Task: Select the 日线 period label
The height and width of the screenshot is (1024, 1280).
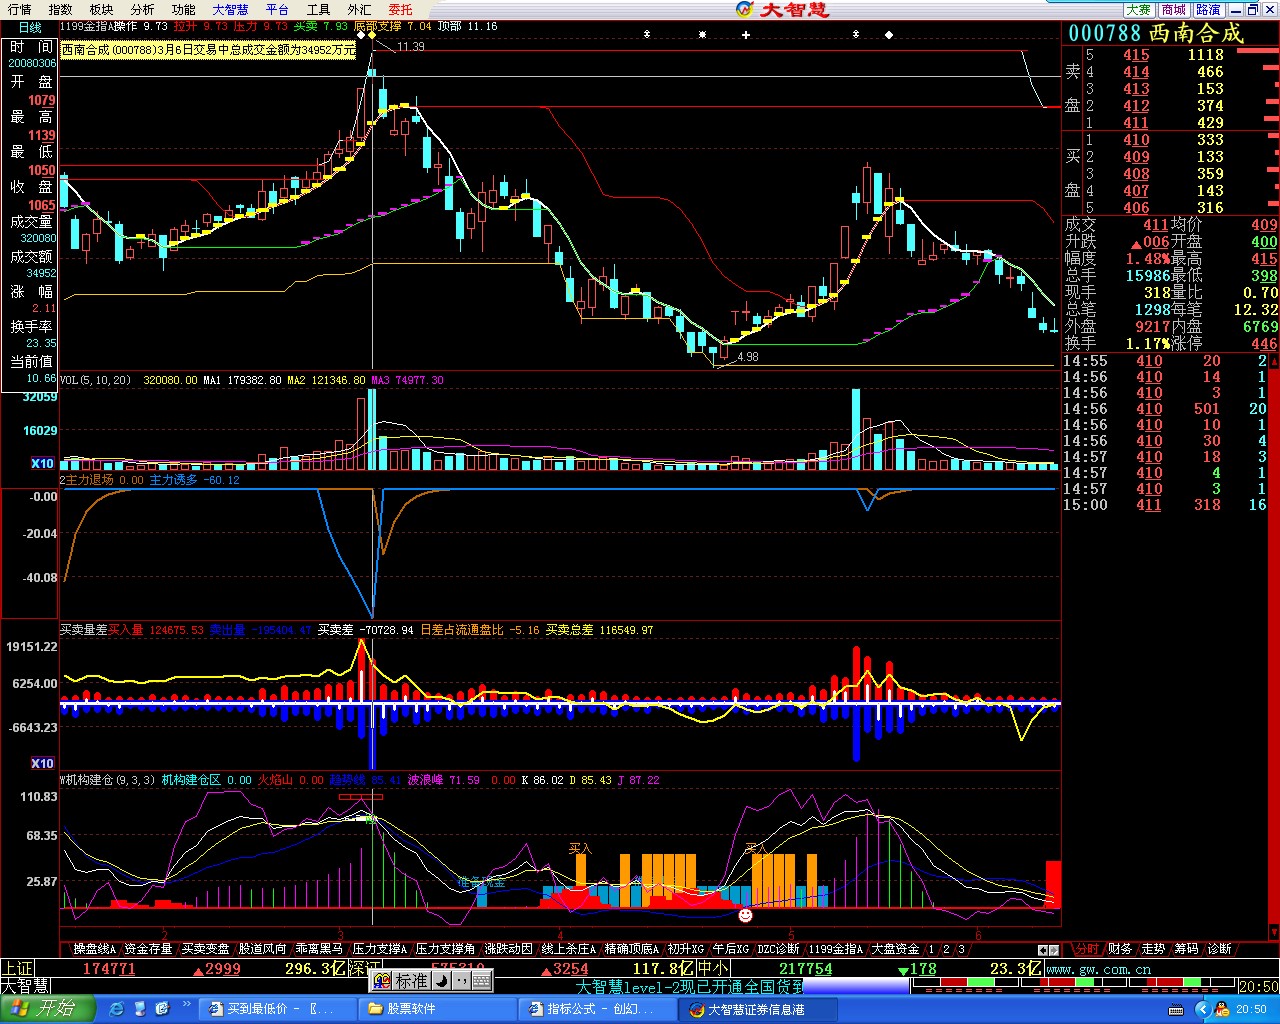Action: pyautogui.click(x=30, y=28)
